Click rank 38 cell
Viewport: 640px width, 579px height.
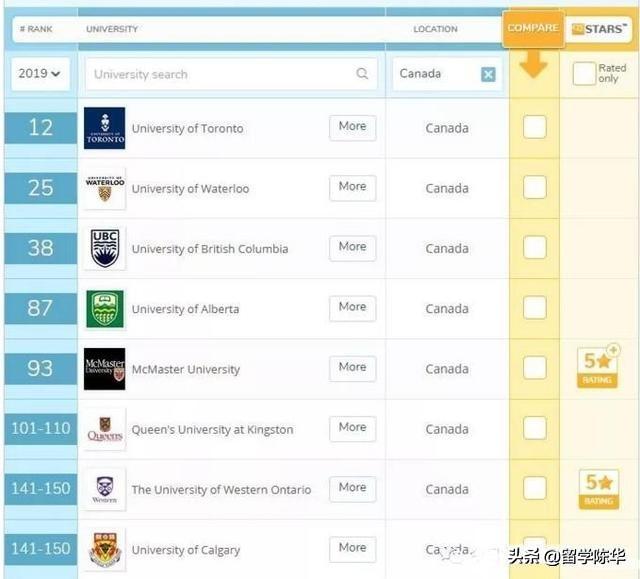(x=41, y=248)
